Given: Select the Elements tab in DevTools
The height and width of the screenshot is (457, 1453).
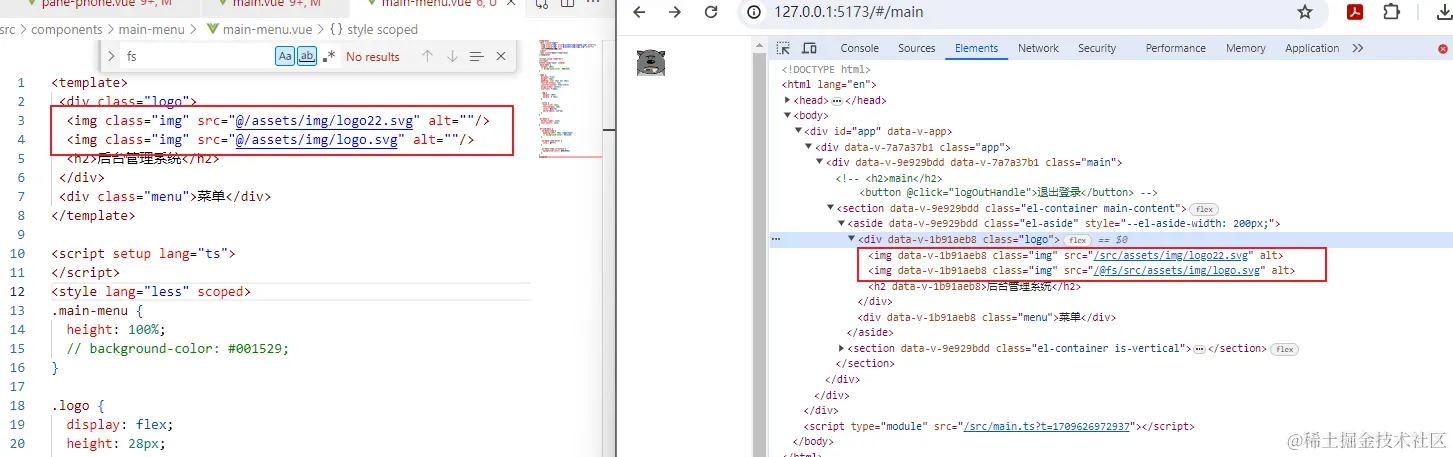Looking at the screenshot, I should click(x=976, y=48).
